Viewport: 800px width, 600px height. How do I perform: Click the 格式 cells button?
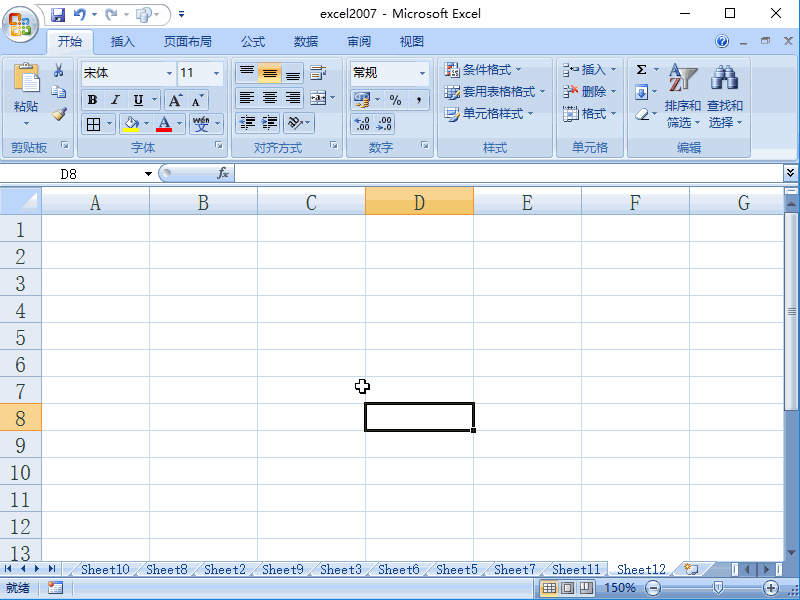tap(589, 114)
